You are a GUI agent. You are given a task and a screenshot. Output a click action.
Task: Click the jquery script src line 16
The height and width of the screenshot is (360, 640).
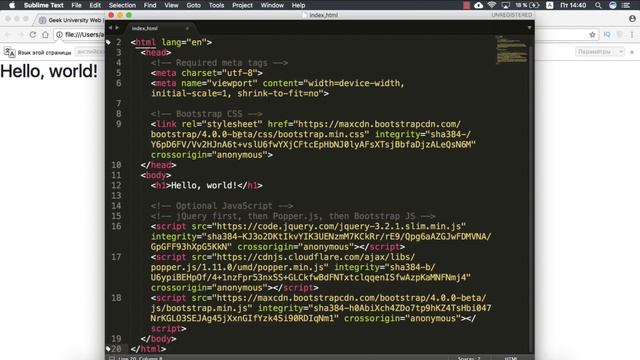click(308, 226)
